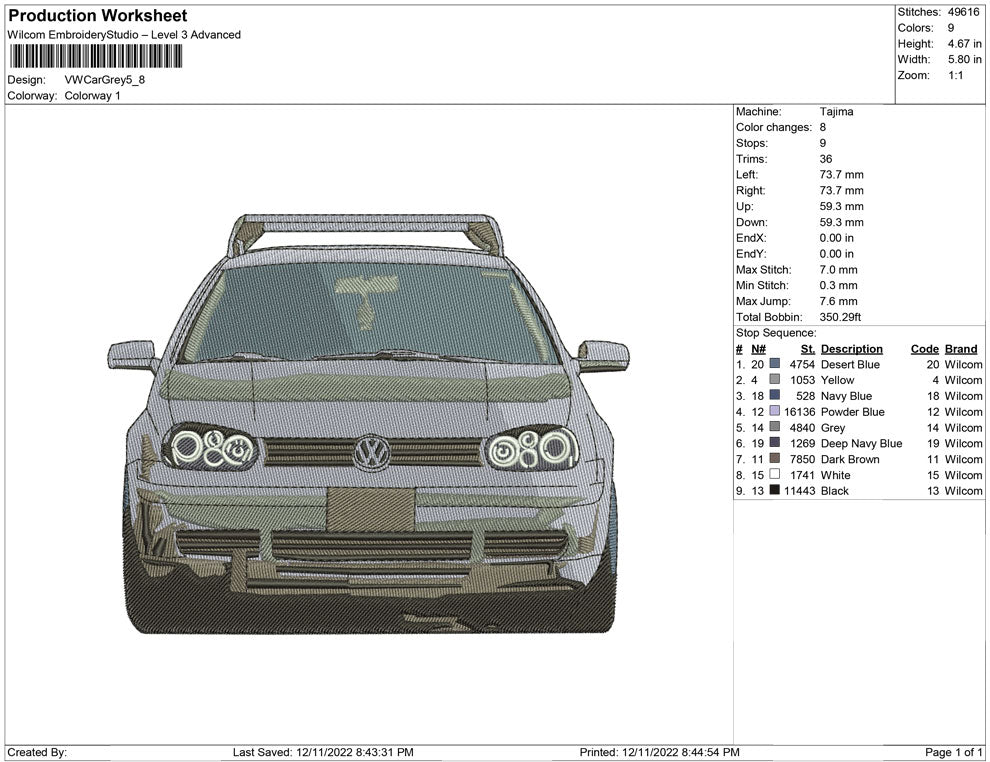Click the Page 1 of 1 label
Image resolution: width=990 pixels, height=762 pixels.
pyautogui.click(x=953, y=752)
